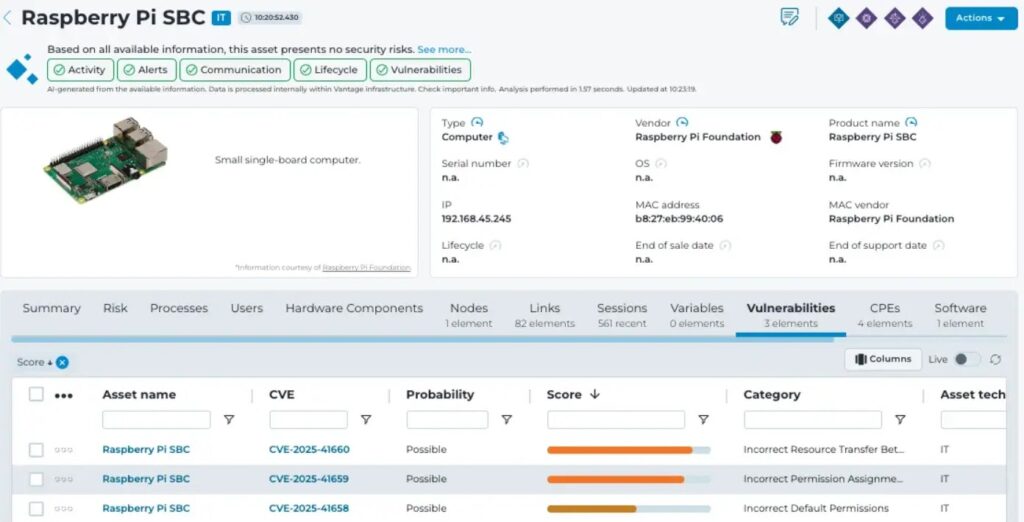Toggle the Live updates switch
Viewport: 1024px width, 522px height.
coord(966,359)
